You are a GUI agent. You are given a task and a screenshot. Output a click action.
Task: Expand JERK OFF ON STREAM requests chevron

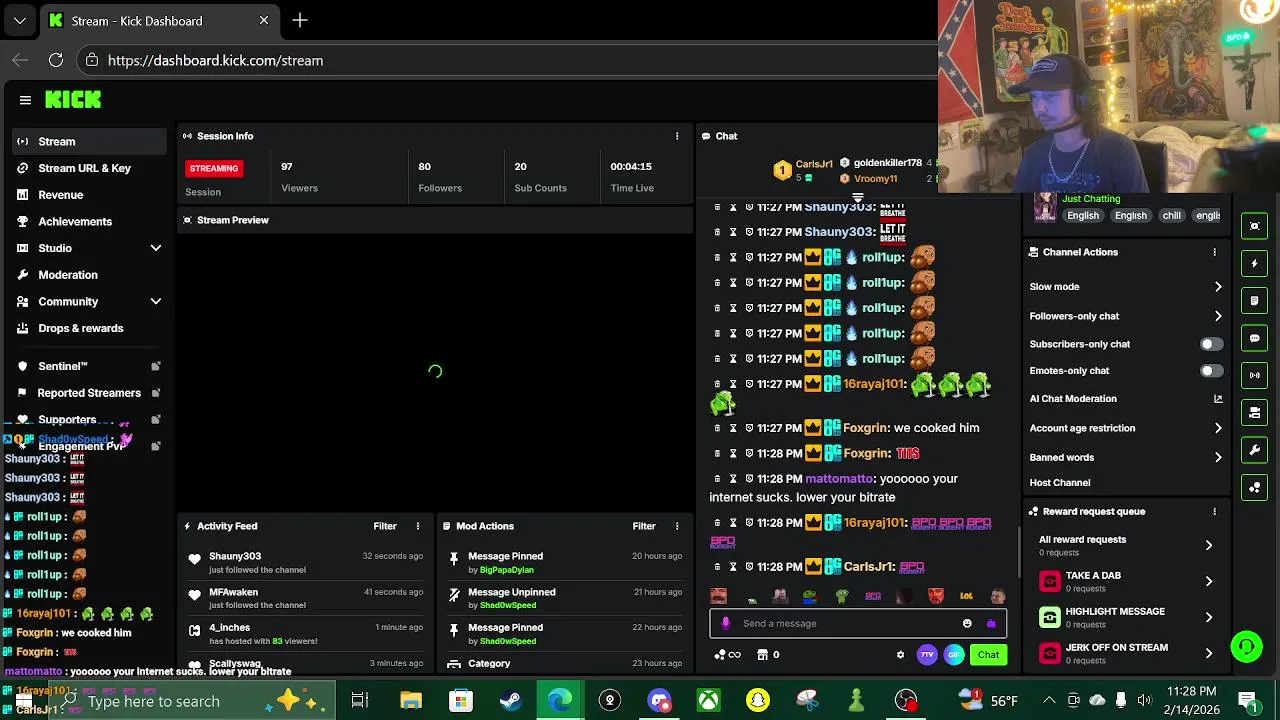click(1209, 653)
